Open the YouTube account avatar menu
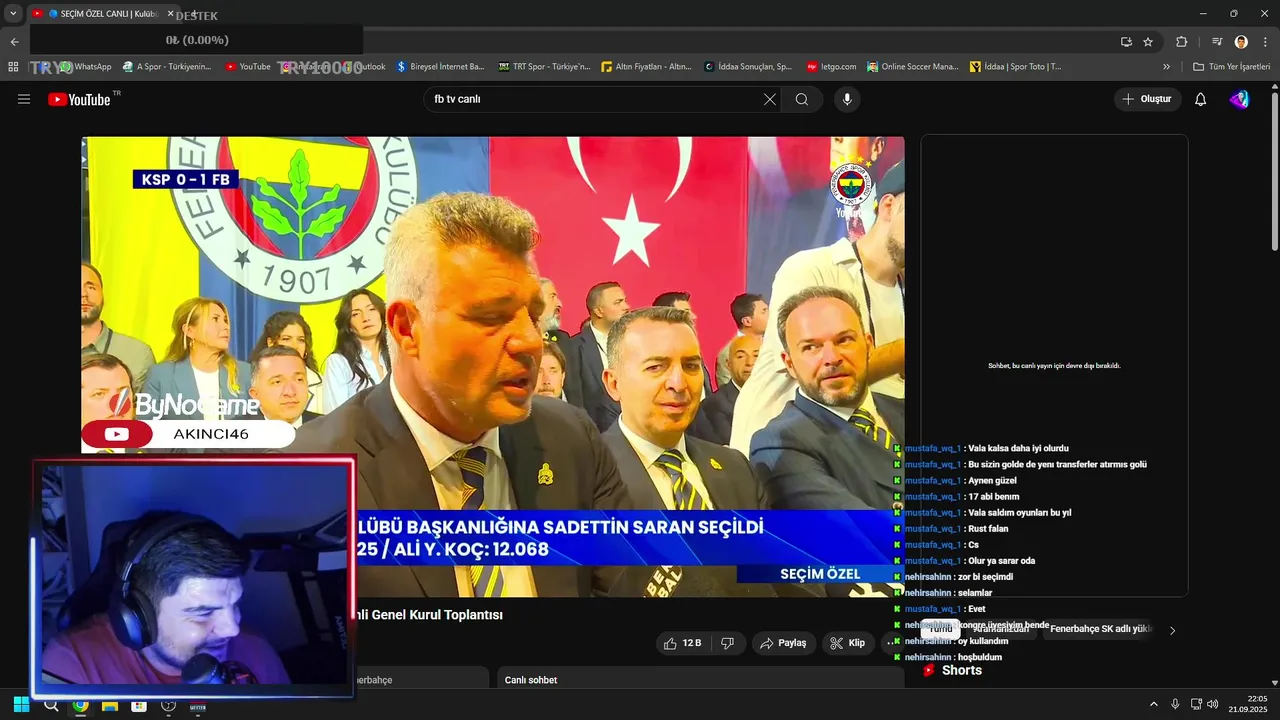Image resolution: width=1280 pixels, height=720 pixels. [1239, 99]
